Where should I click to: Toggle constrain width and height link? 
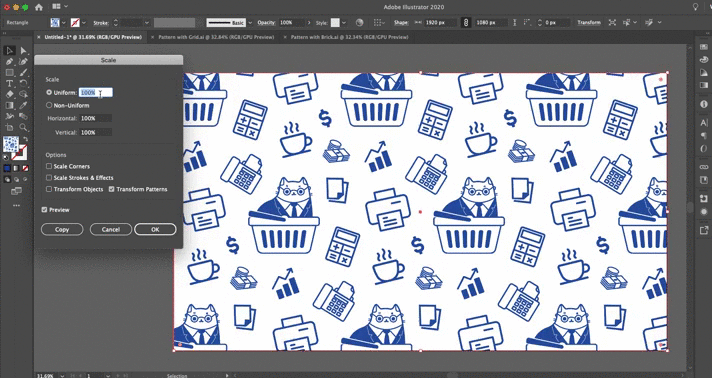(x=465, y=22)
